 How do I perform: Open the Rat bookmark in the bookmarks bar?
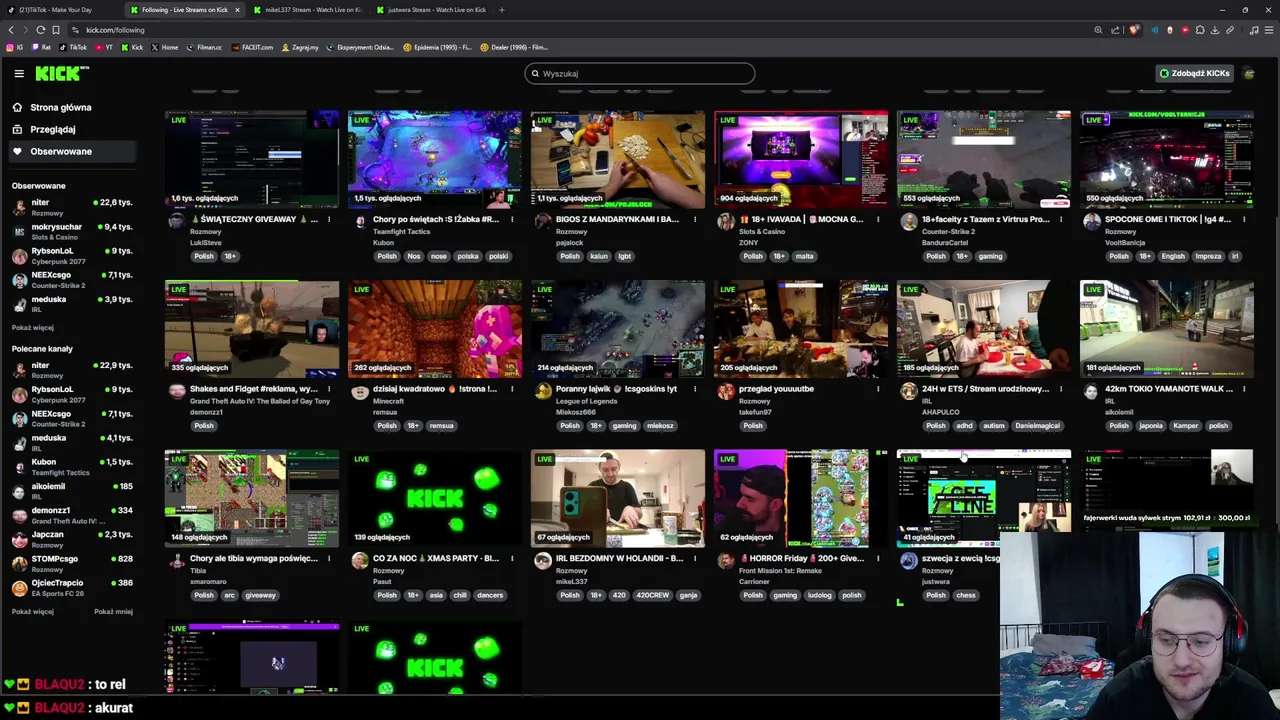(41, 47)
